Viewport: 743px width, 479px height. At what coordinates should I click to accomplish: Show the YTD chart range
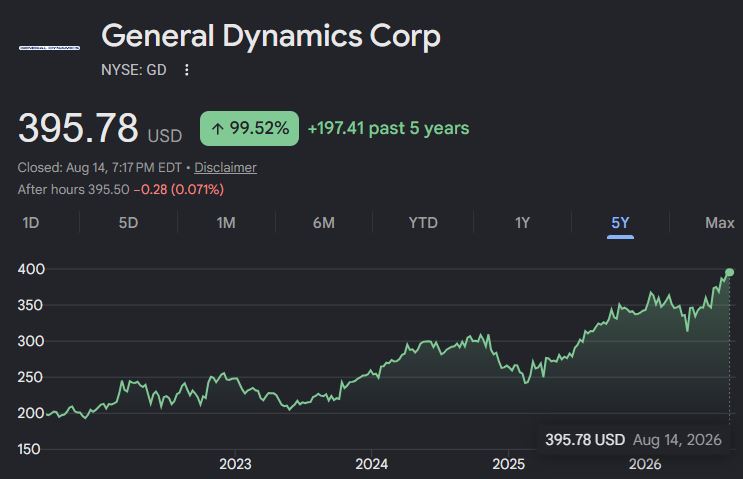coord(423,223)
